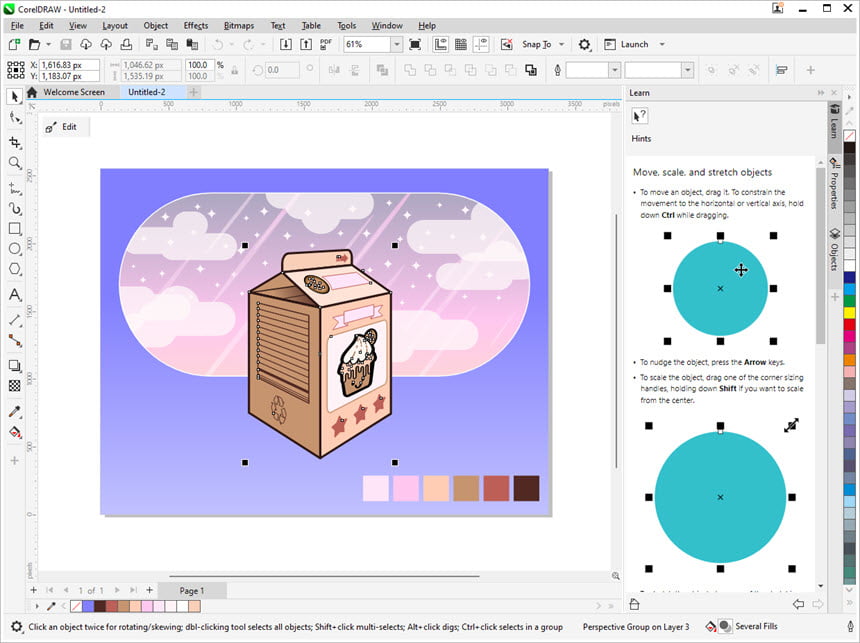The height and width of the screenshot is (643, 860).
Task: Select the Connector tool
Action: (x=15, y=341)
